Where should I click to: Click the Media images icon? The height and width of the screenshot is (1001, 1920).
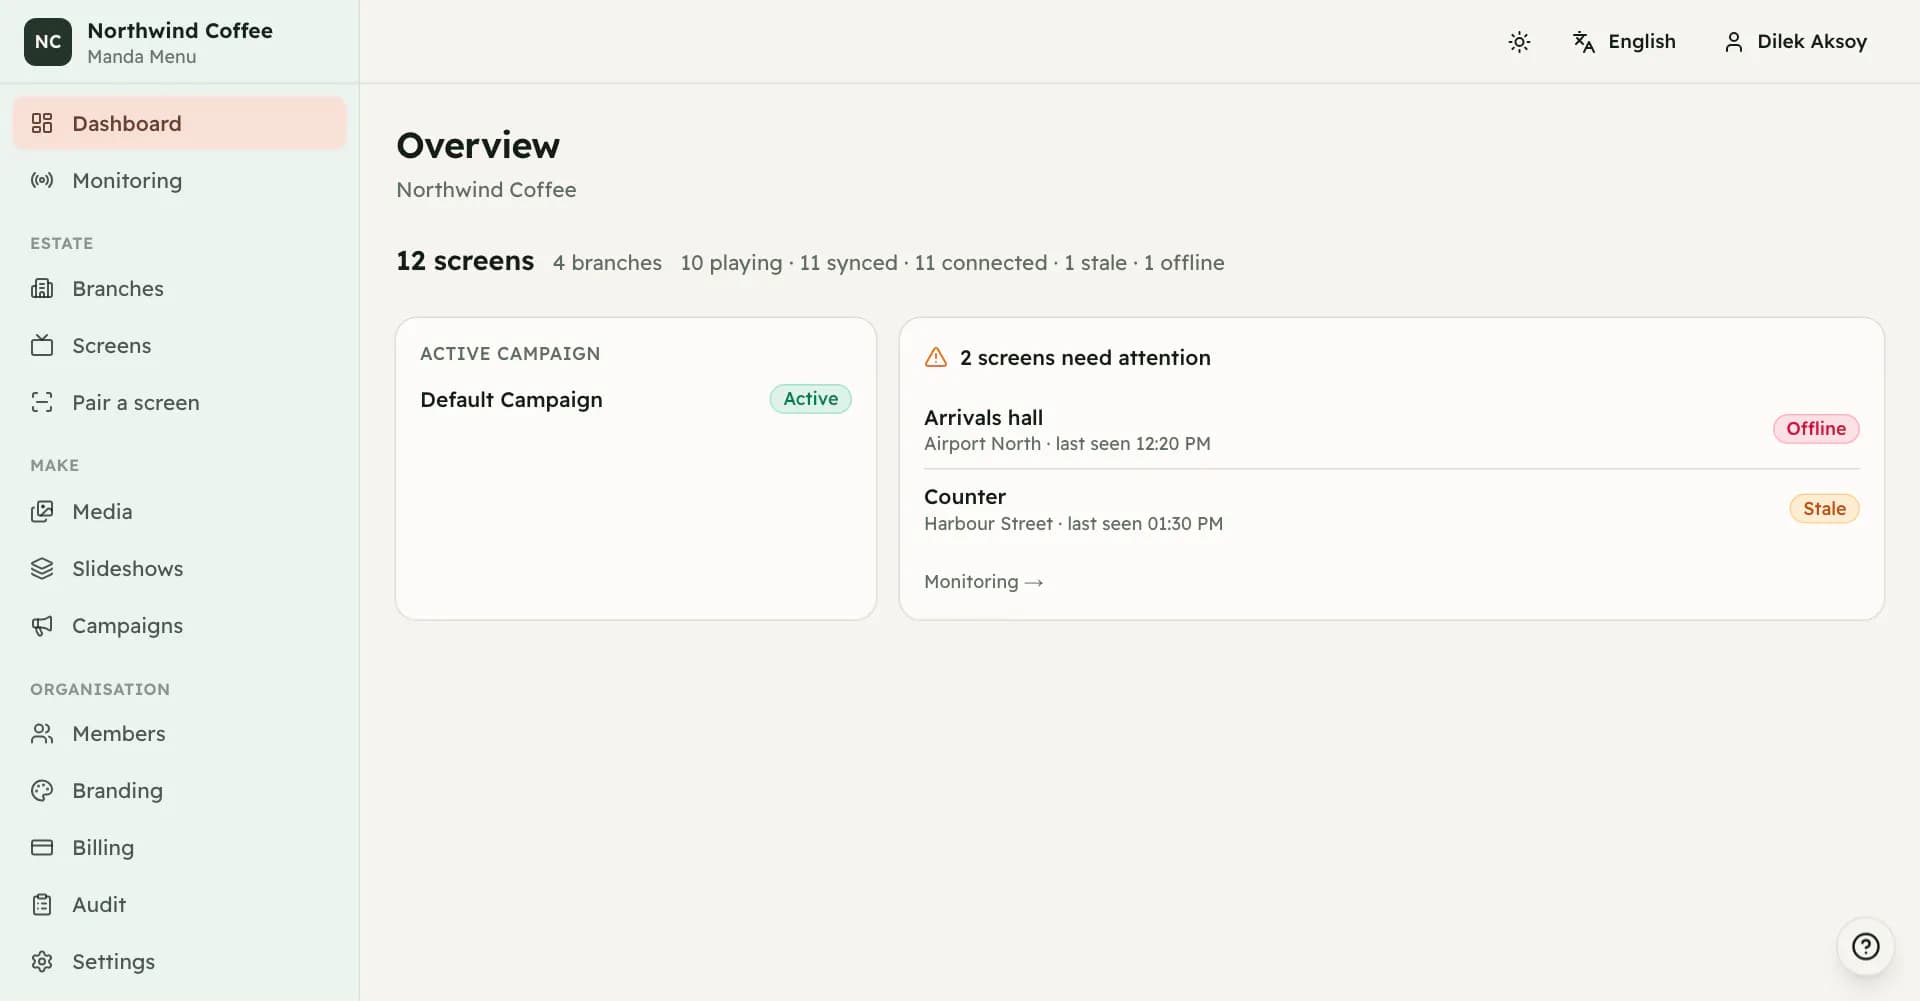pyautogui.click(x=42, y=511)
